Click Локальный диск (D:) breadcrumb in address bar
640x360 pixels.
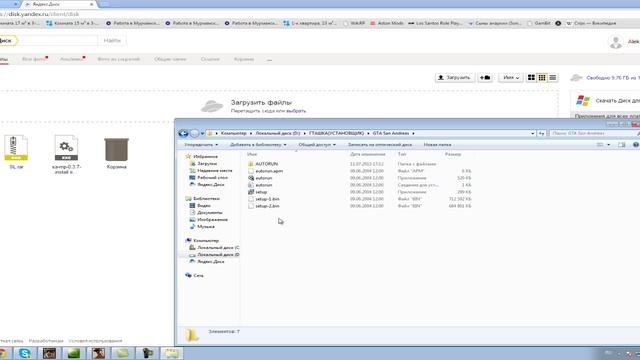[x=278, y=133]
